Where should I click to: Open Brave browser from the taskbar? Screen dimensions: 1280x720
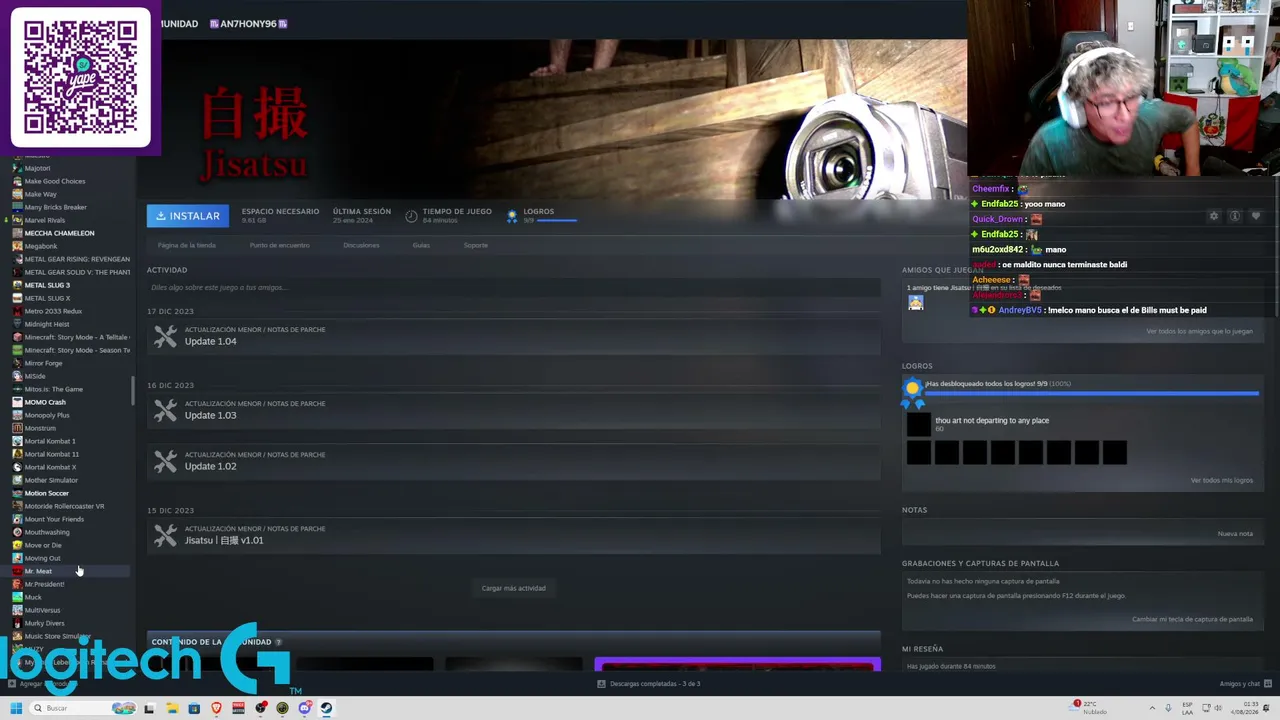point(216,708)
